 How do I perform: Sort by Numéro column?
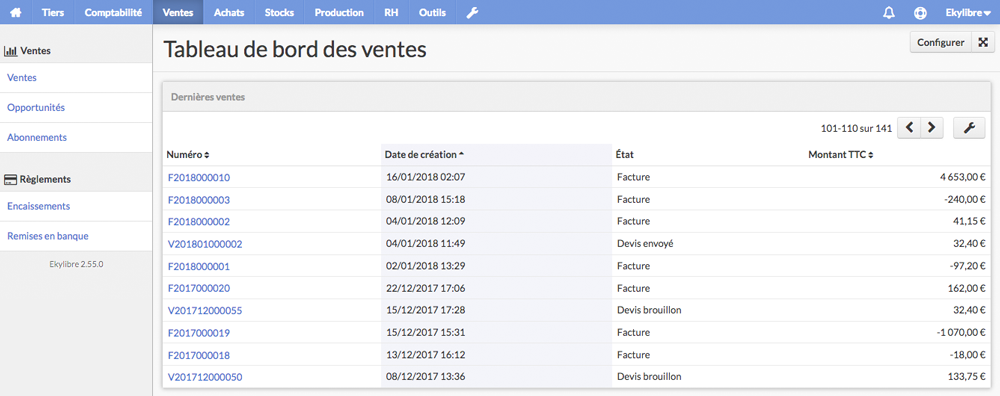click(188, 154)
